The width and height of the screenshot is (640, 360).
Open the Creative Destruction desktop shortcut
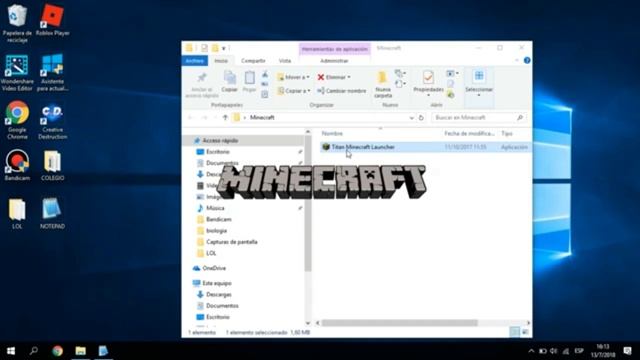52,121
